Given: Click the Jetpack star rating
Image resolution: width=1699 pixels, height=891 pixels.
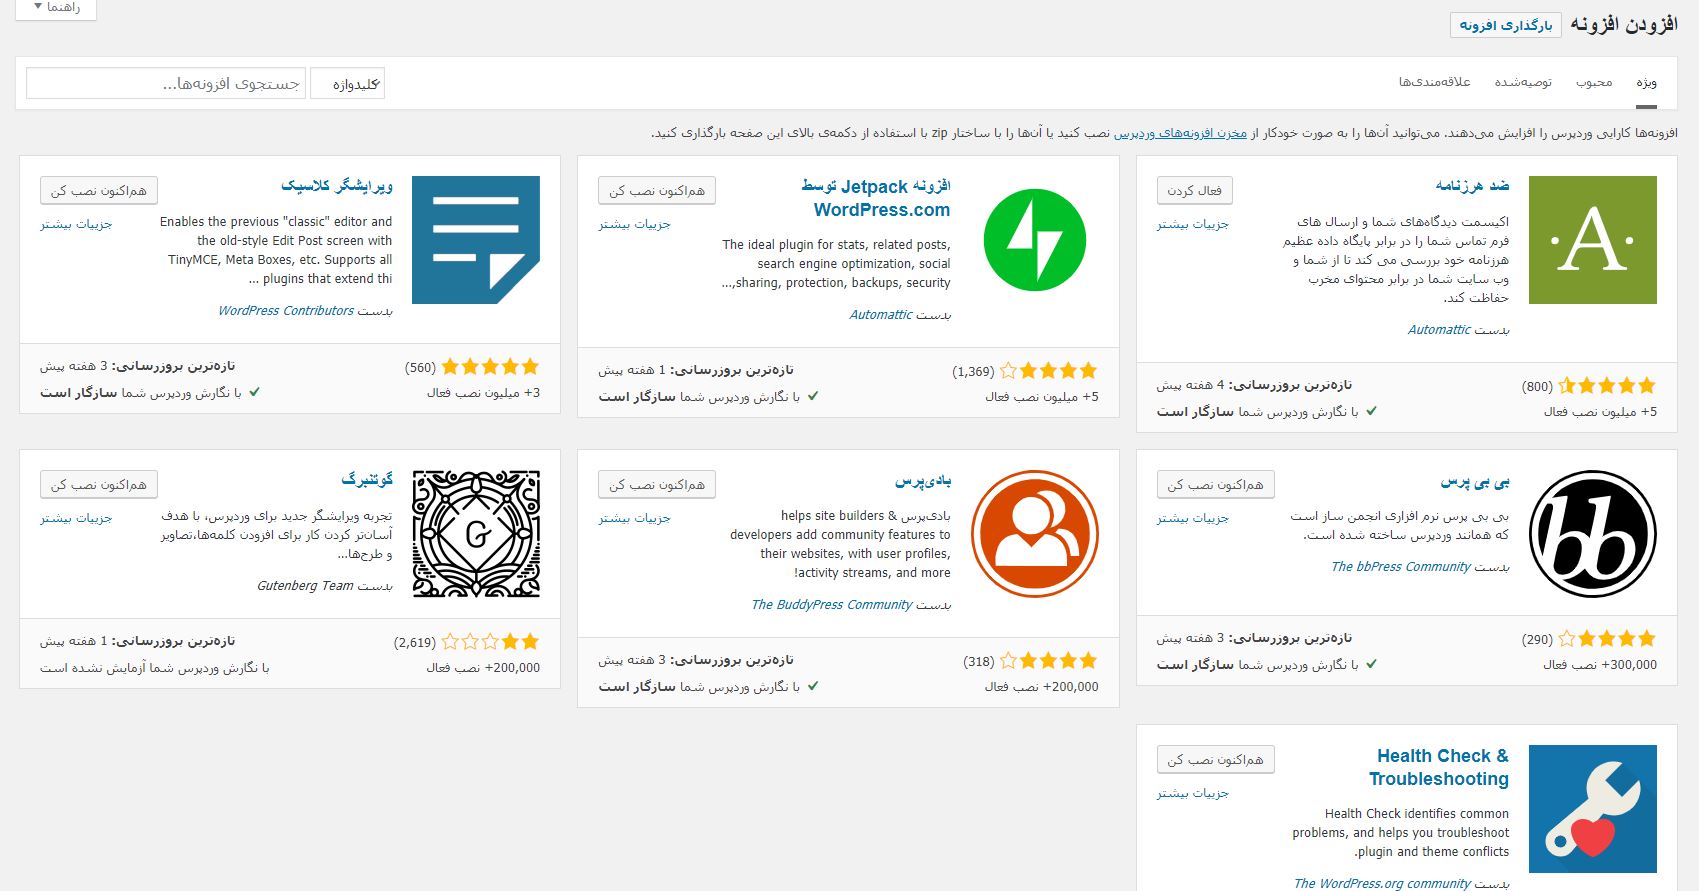Looking at the screenshot, I should coord(1048,371).
